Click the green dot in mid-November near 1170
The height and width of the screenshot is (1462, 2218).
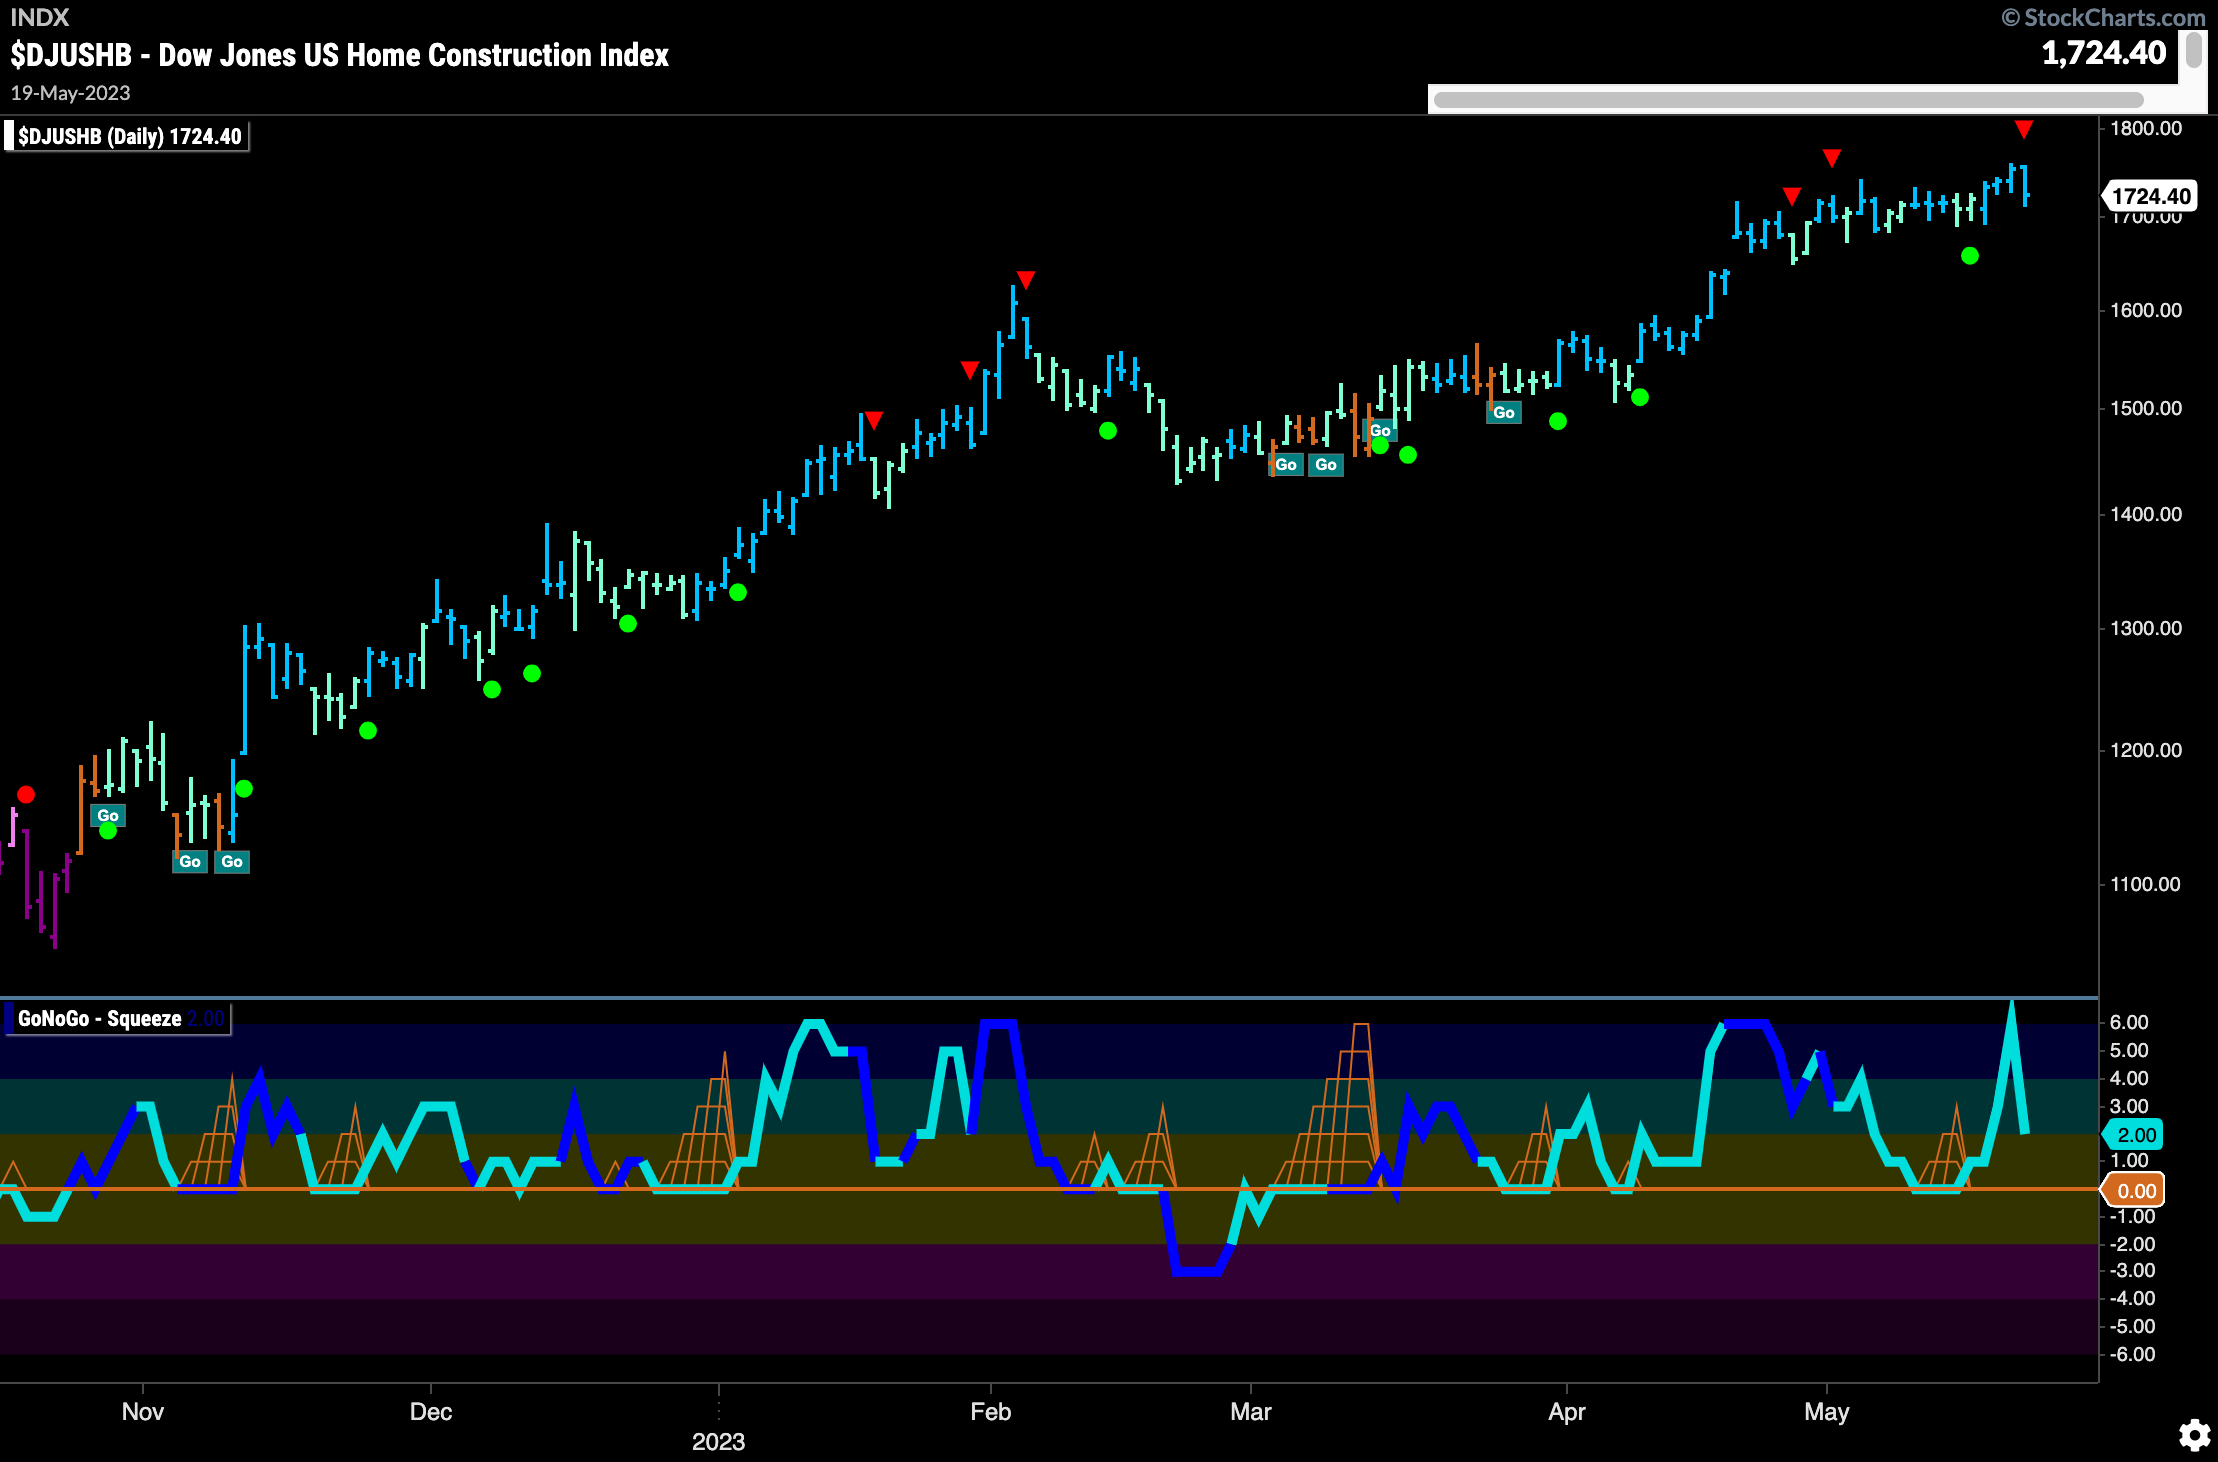point(244,789)
